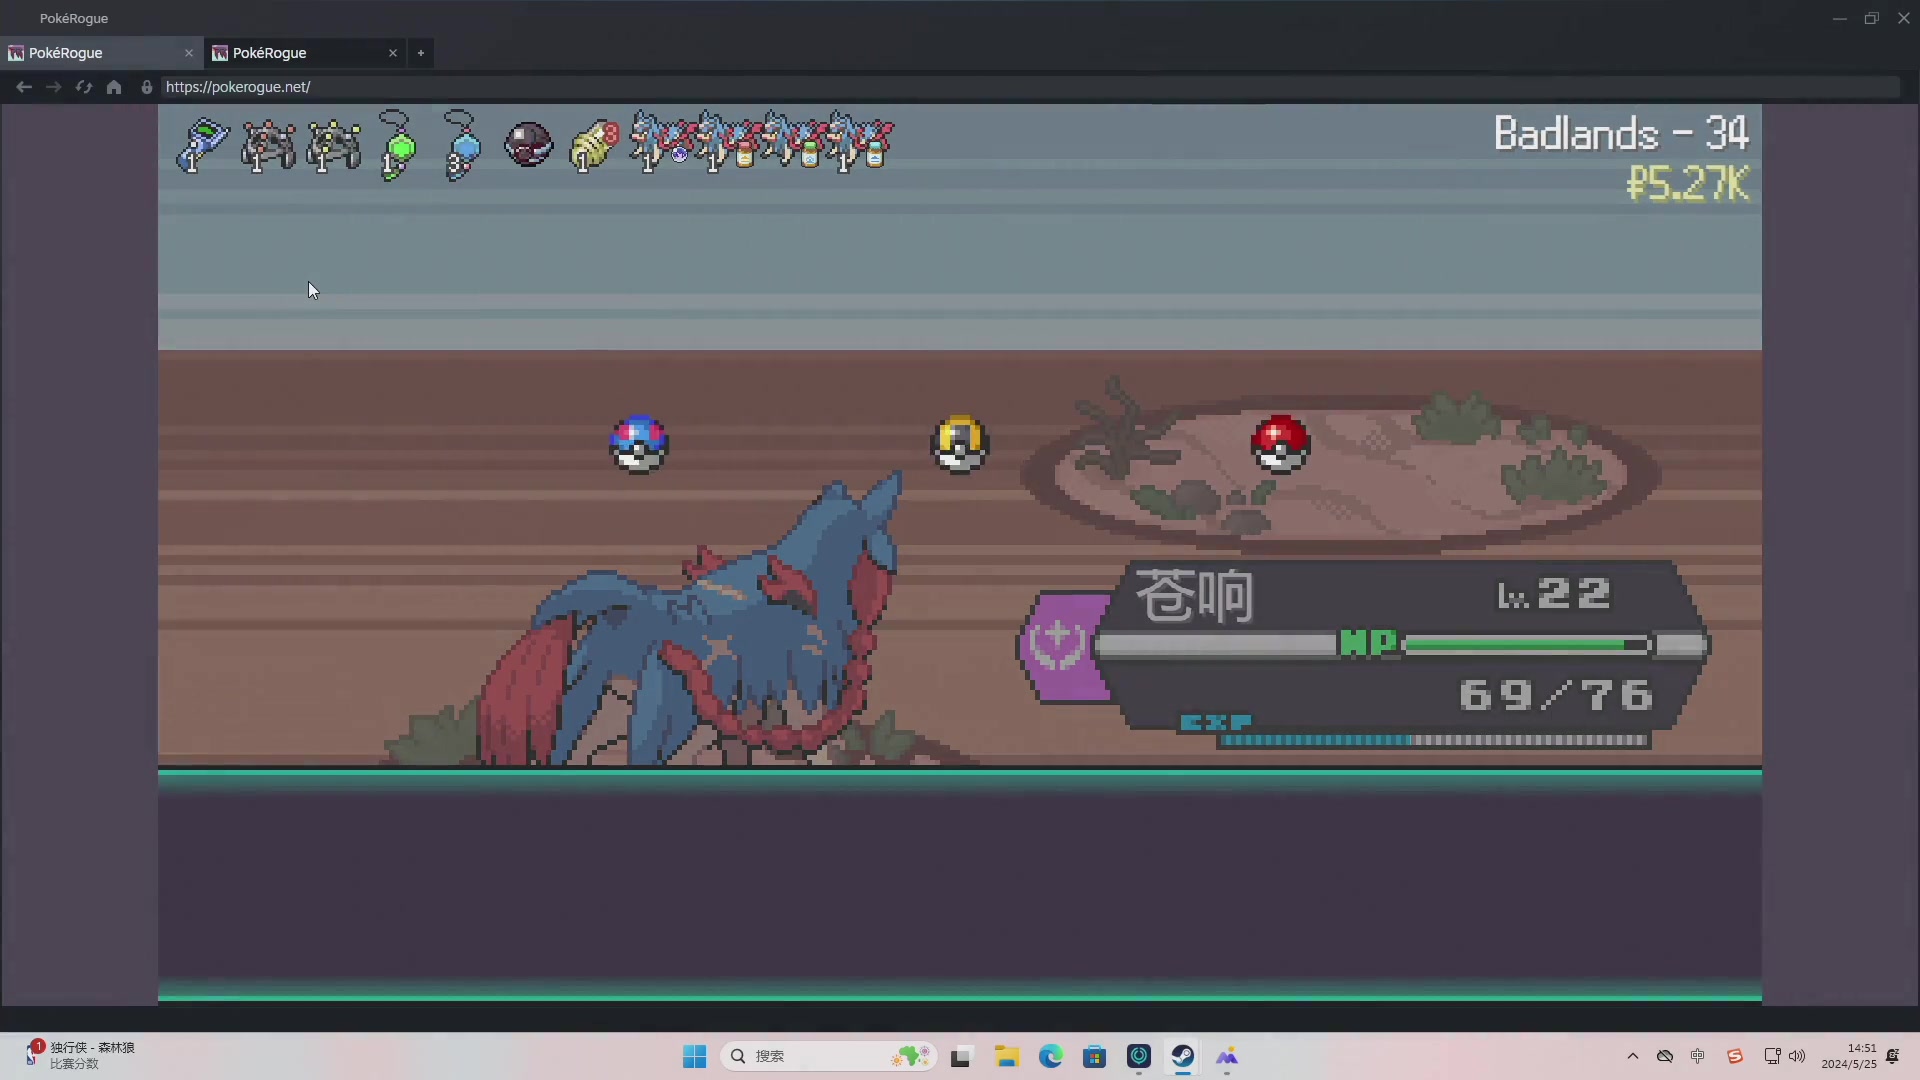Viewport: 1920px width, 1080px height.
Task: Click the green charm modifier icon
Action: [398, 146]
